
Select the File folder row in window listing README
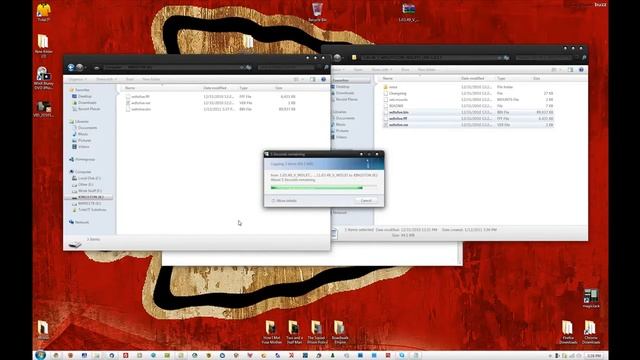point(468,87)
